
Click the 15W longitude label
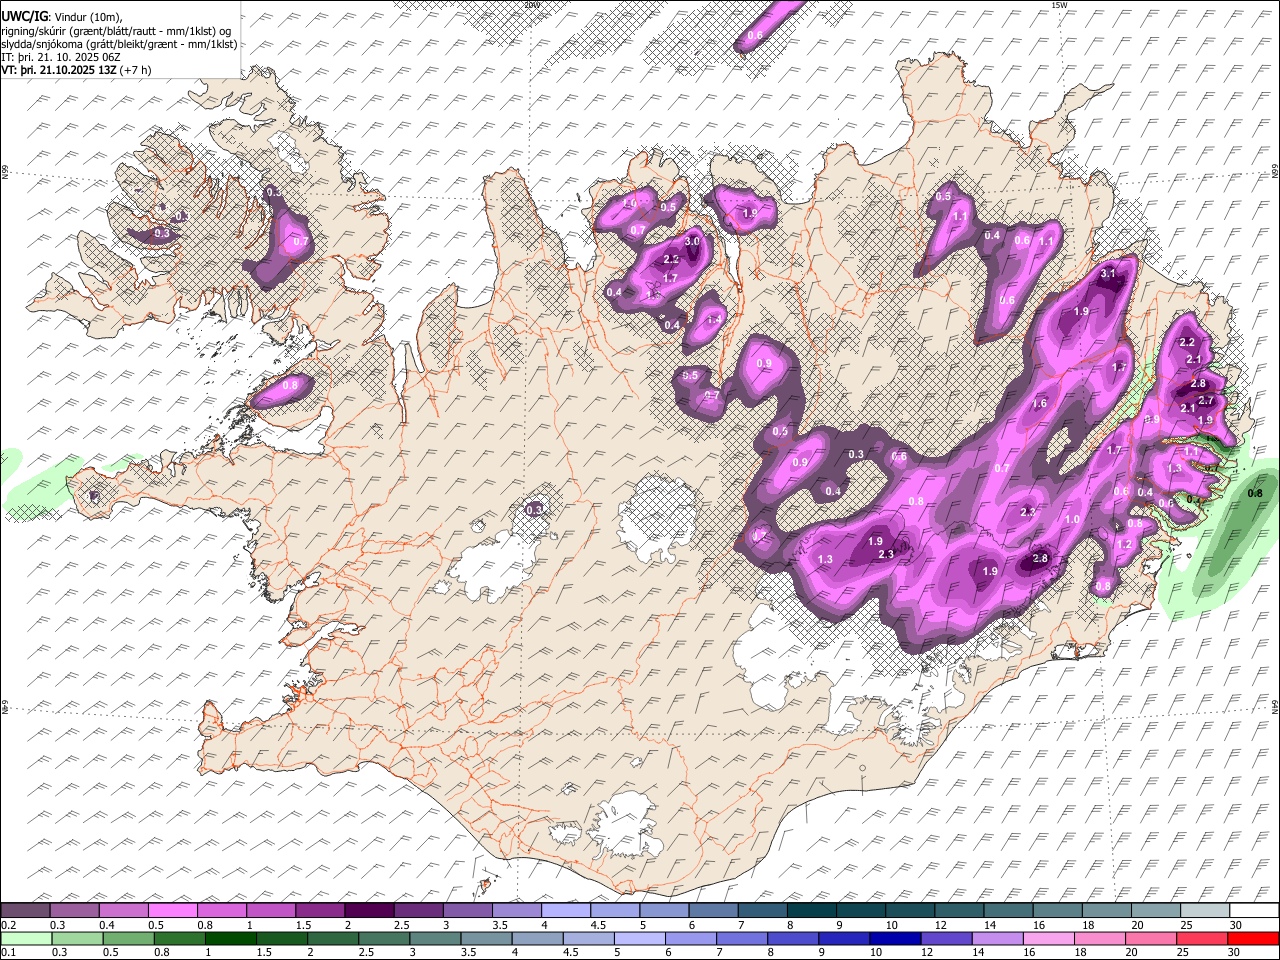tap(1059, 5)
